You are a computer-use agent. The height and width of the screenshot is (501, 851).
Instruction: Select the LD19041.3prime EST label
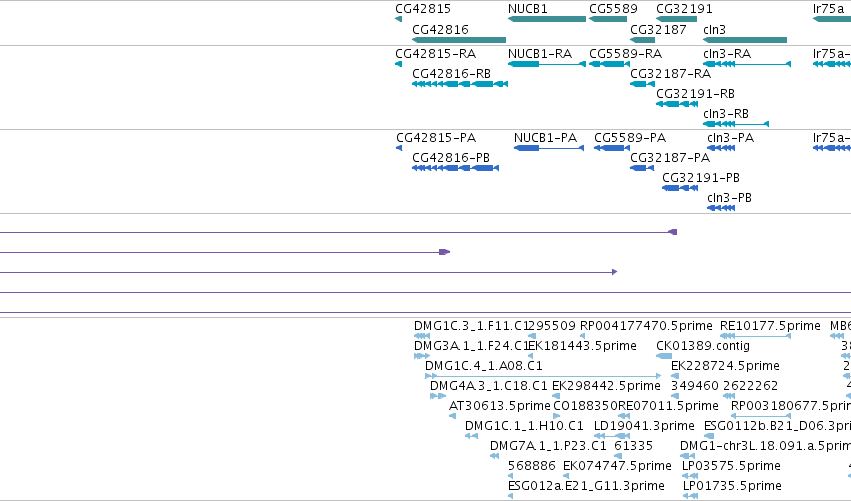(x=644, y=426)
